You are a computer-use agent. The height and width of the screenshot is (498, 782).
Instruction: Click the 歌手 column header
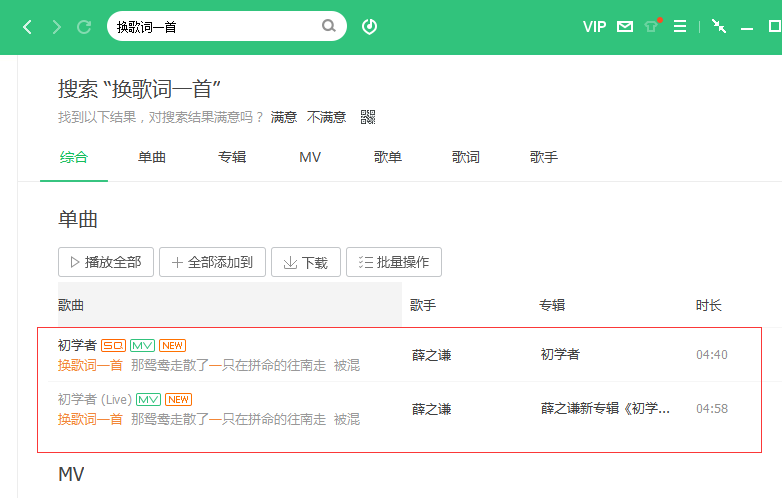coord(423,305)
